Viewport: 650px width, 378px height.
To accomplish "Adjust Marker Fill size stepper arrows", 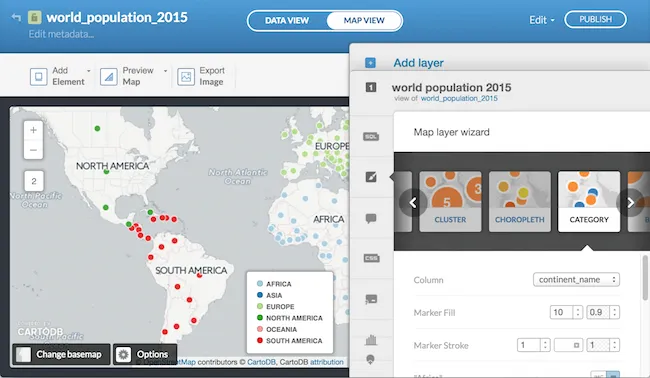I will [578, 312].
